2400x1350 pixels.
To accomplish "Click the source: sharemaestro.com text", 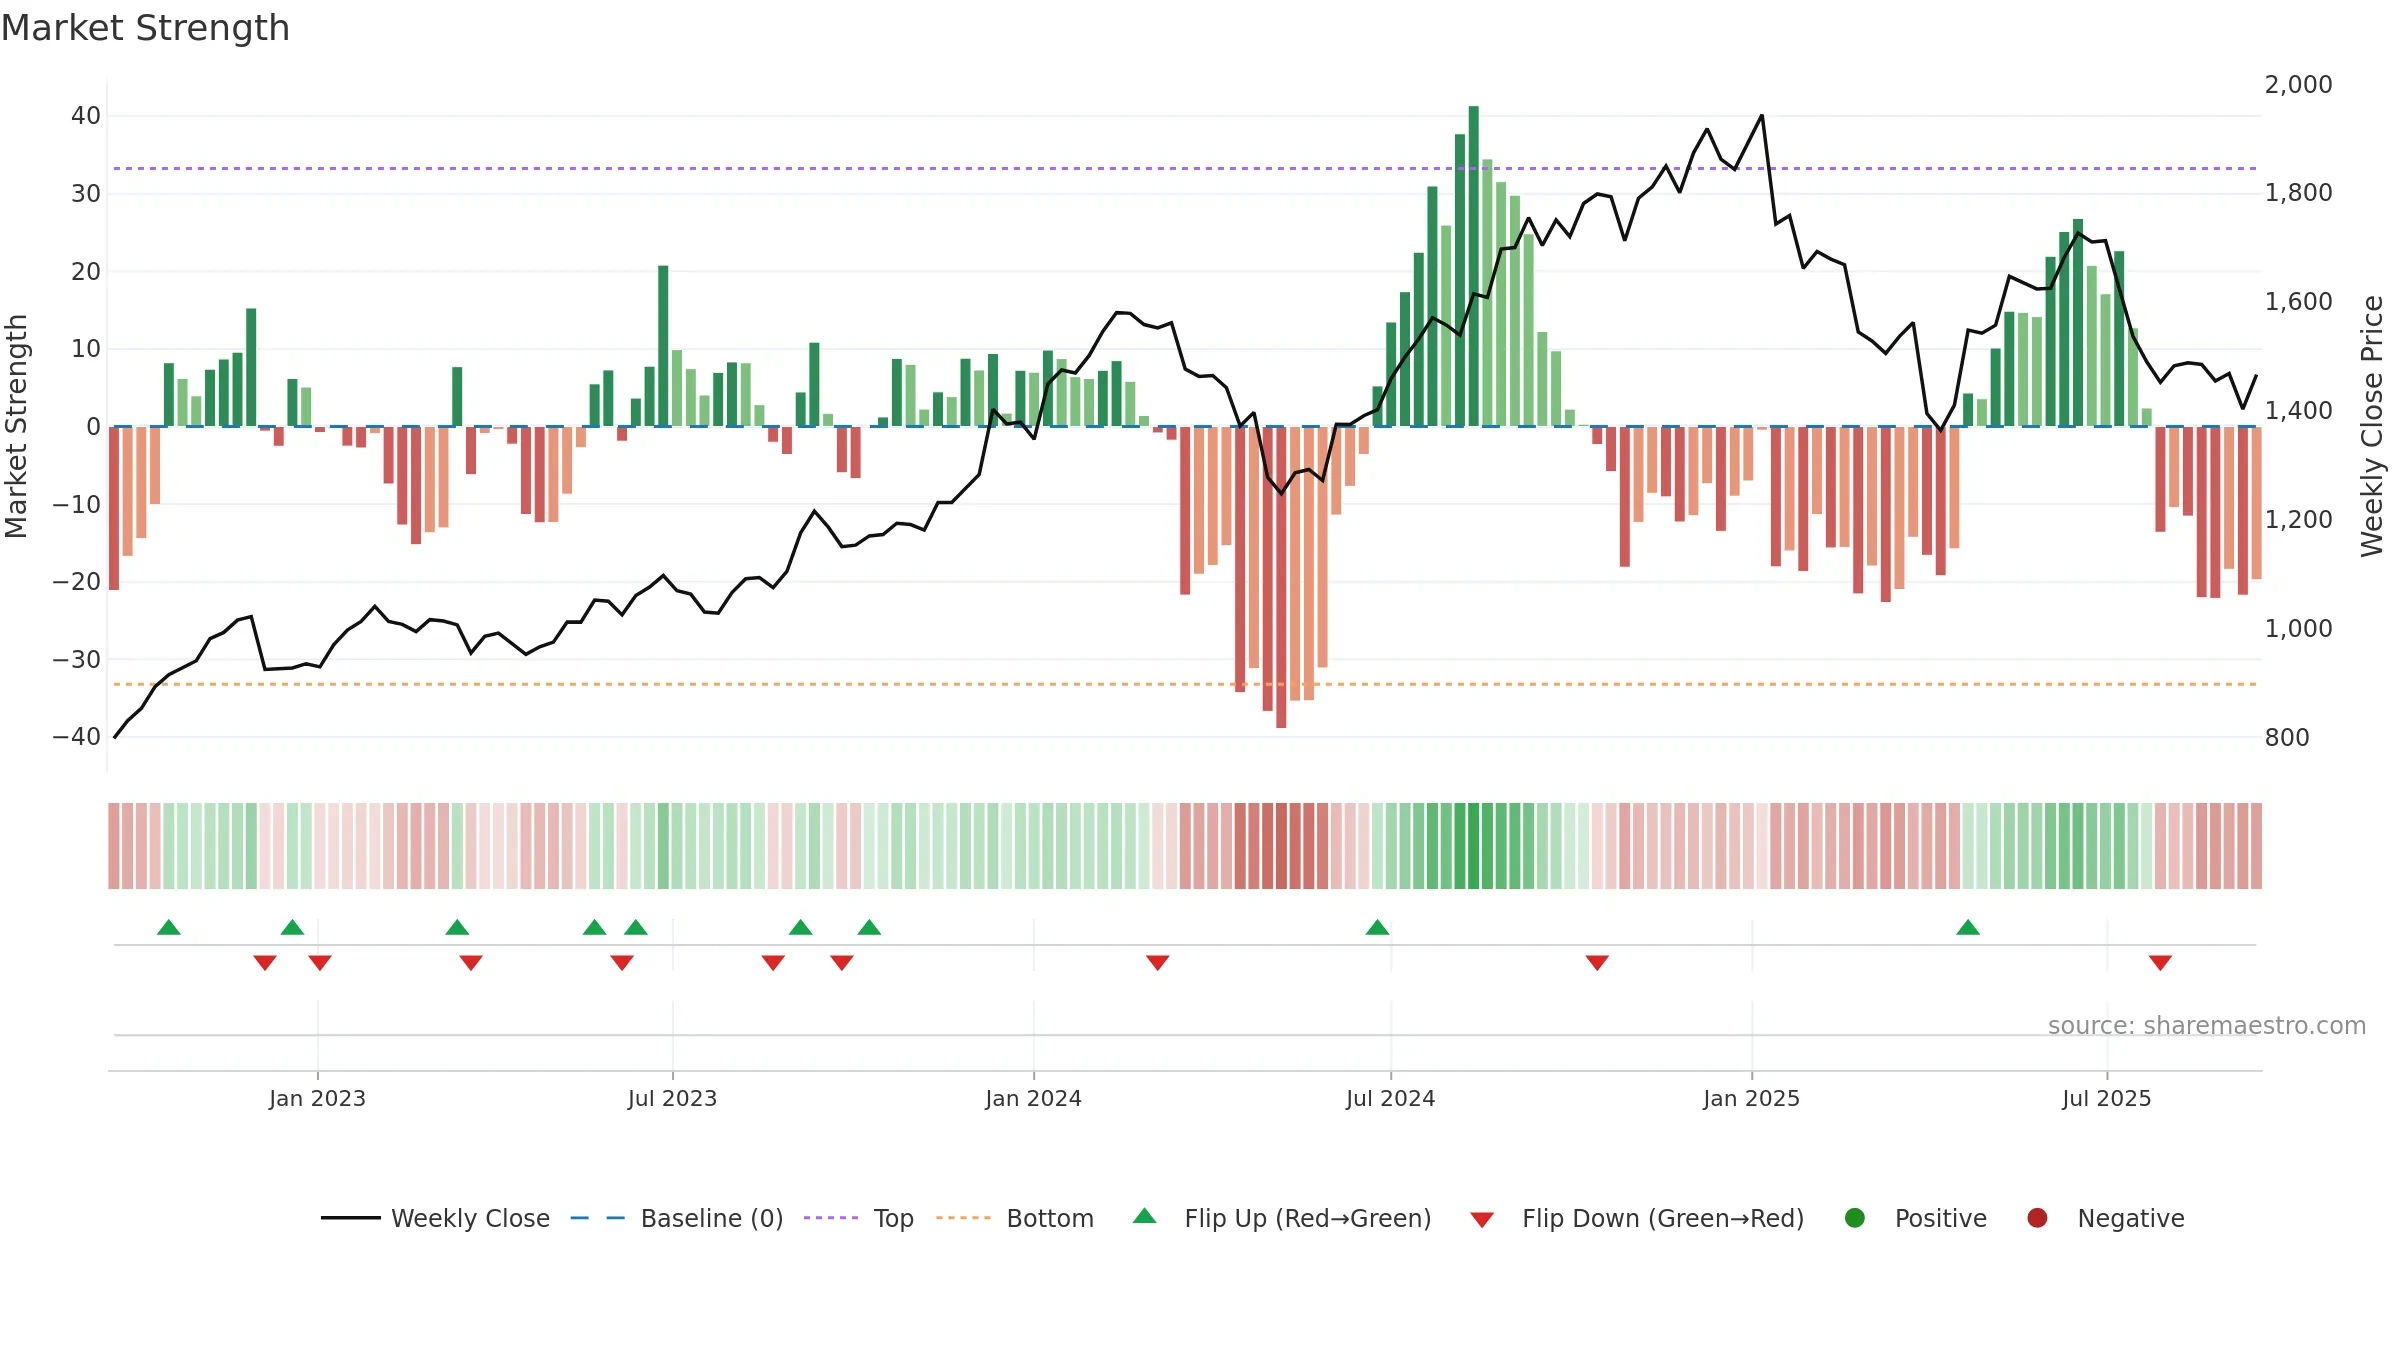I will click(x=2207, y=1026).
